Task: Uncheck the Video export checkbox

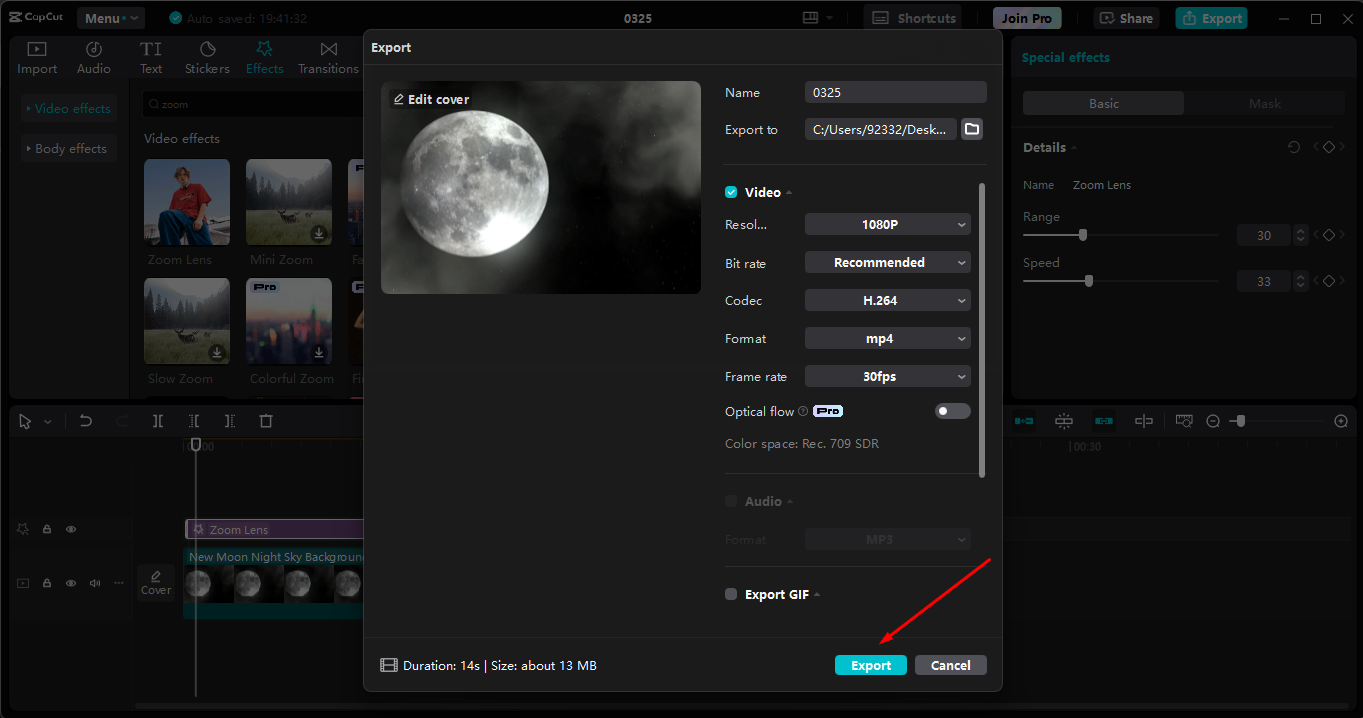Action: [730, 191]
